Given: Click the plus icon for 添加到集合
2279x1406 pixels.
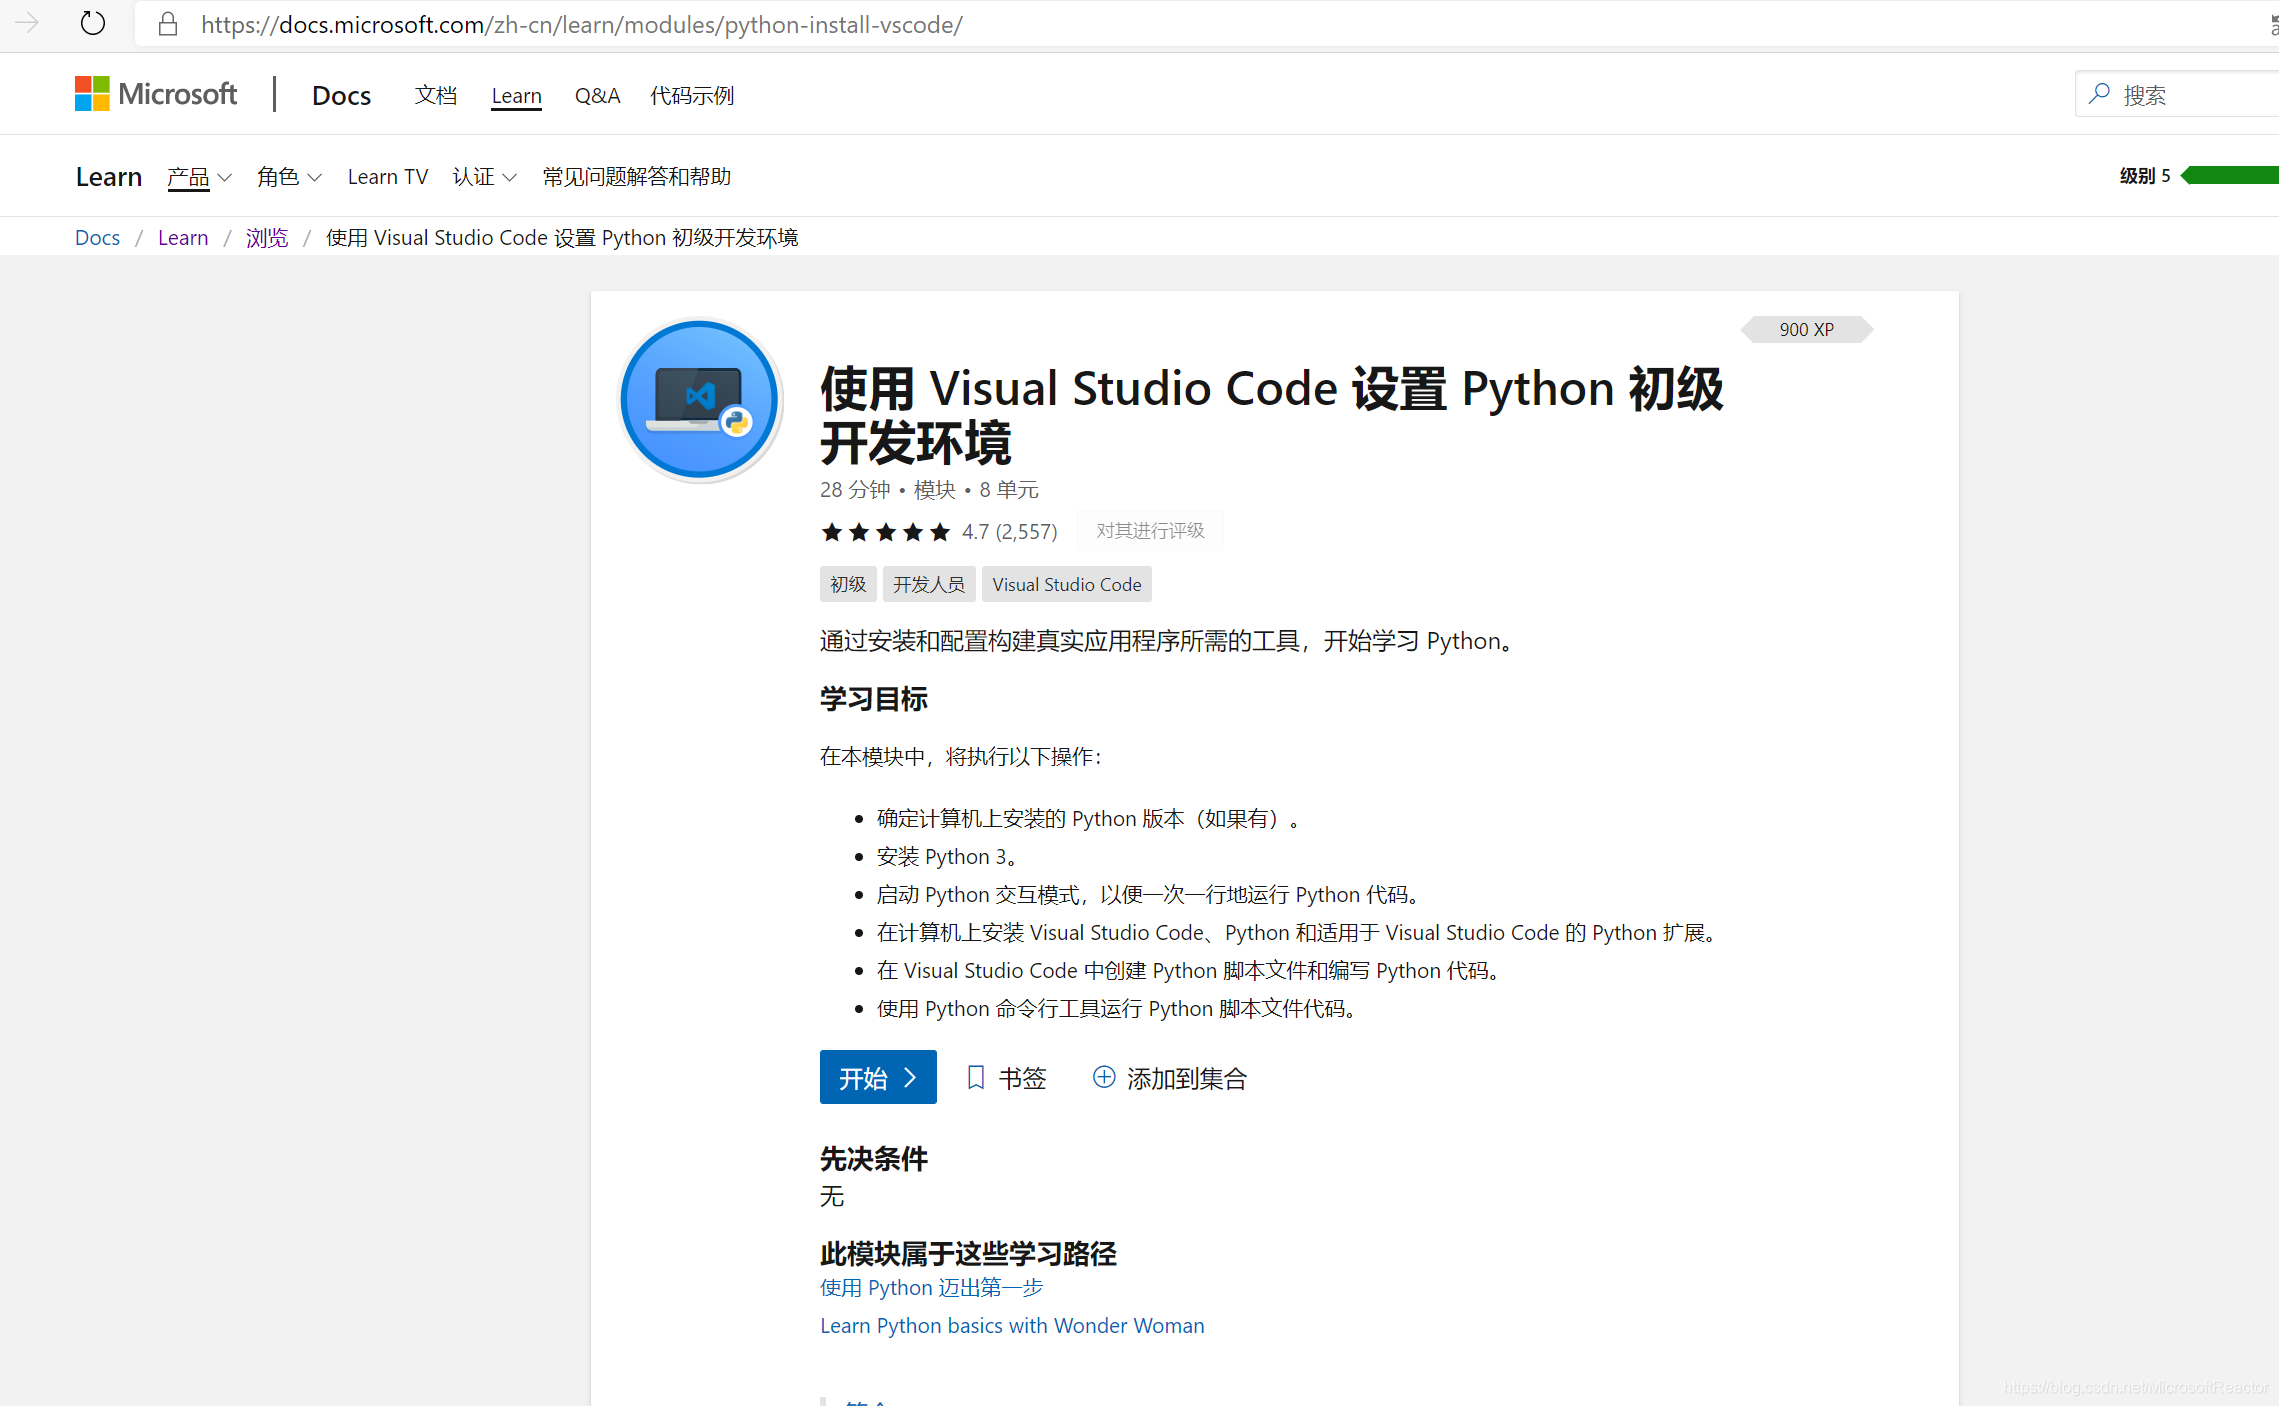Looking at the screenshot, I should [x=1103, y=1077].
